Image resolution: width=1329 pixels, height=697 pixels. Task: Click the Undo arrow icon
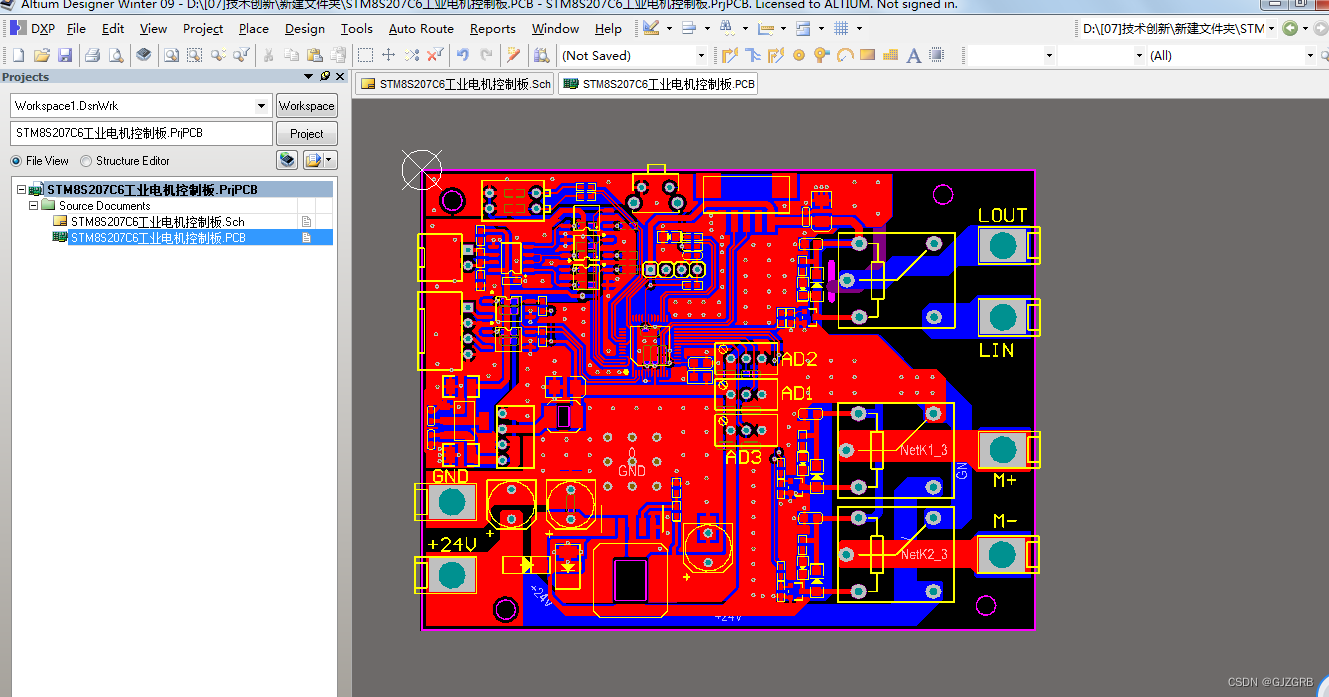[x=462, y=55]
